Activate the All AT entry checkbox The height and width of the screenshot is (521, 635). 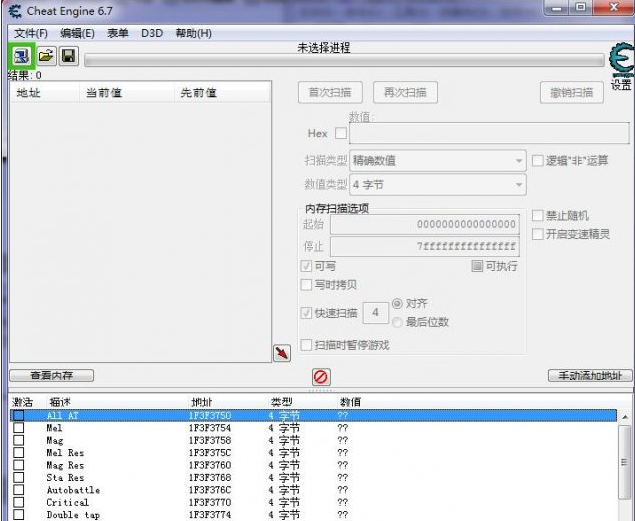19,415
